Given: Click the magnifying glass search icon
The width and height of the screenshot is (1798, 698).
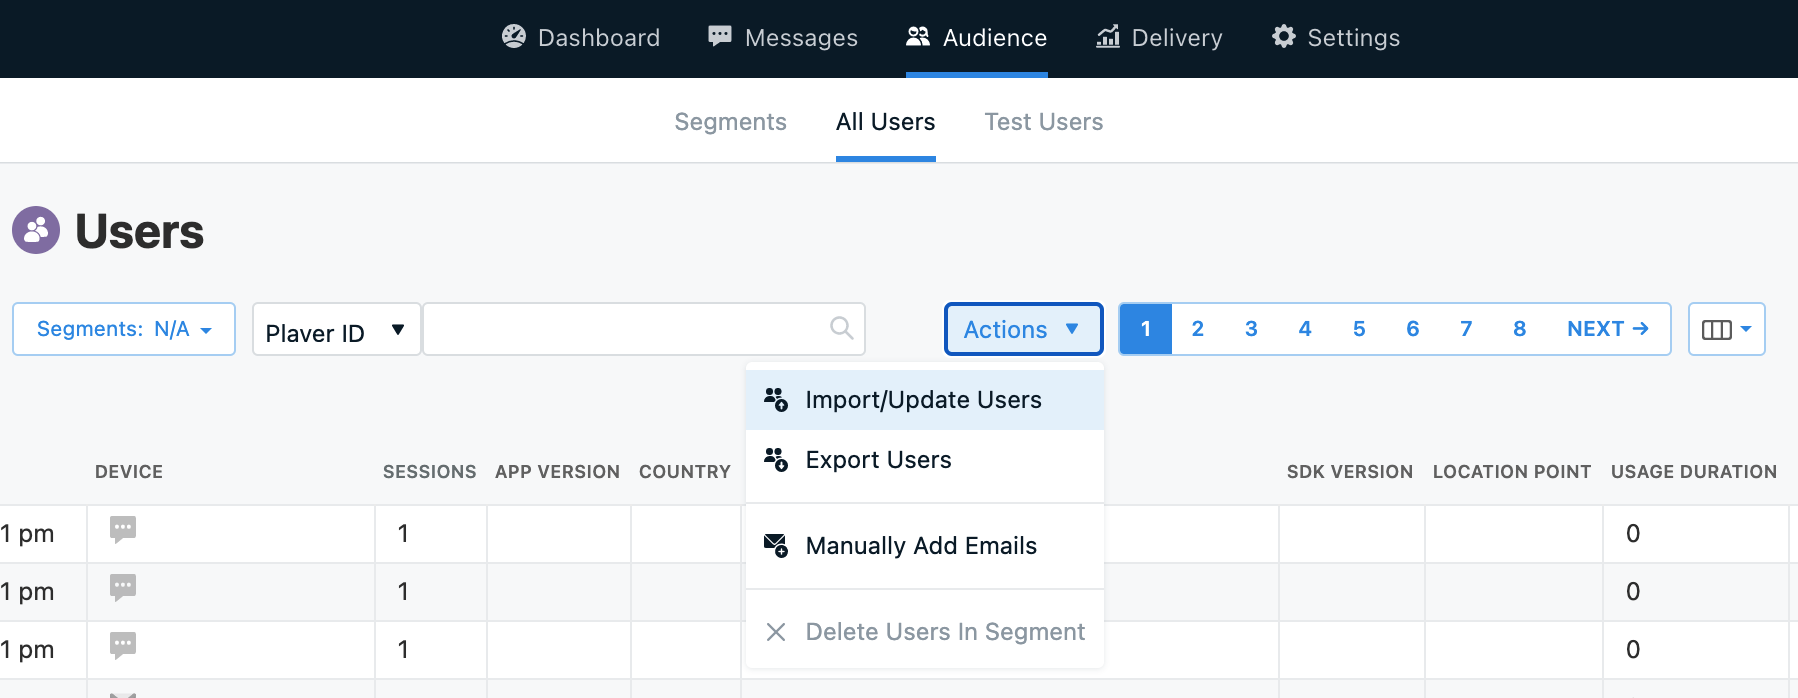Looking at the screenshot, I should [842, 328].
